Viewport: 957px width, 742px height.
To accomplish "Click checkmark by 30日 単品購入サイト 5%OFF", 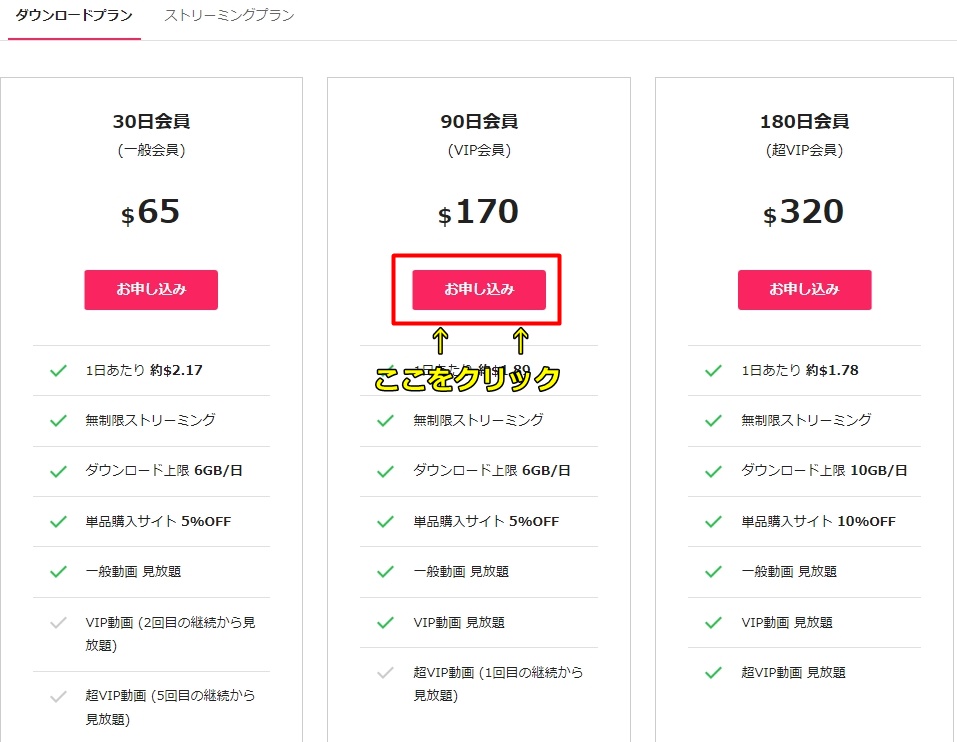I will coord(58,521).
